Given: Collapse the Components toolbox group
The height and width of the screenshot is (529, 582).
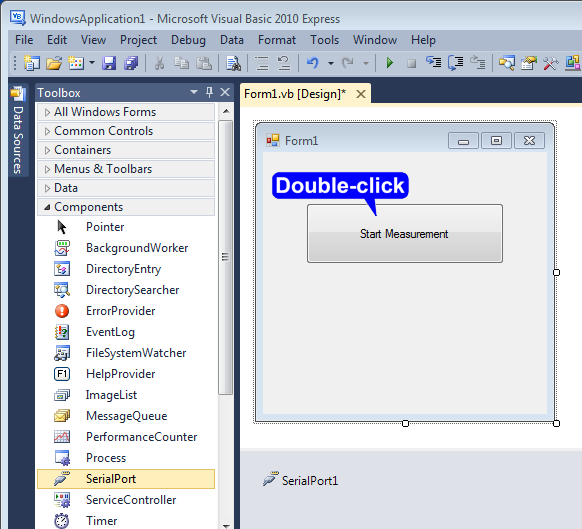Looking at the screenshot, I should click(126, 207).
